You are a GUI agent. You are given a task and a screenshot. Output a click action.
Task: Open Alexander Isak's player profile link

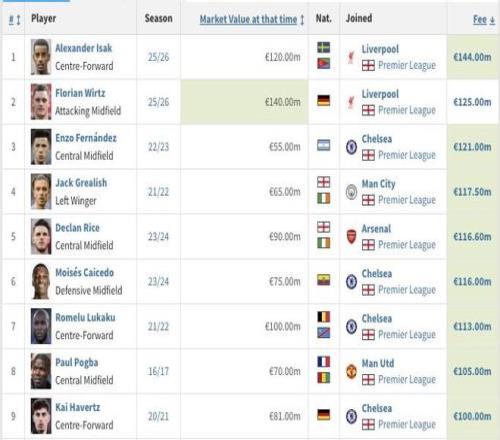(84, 48)
